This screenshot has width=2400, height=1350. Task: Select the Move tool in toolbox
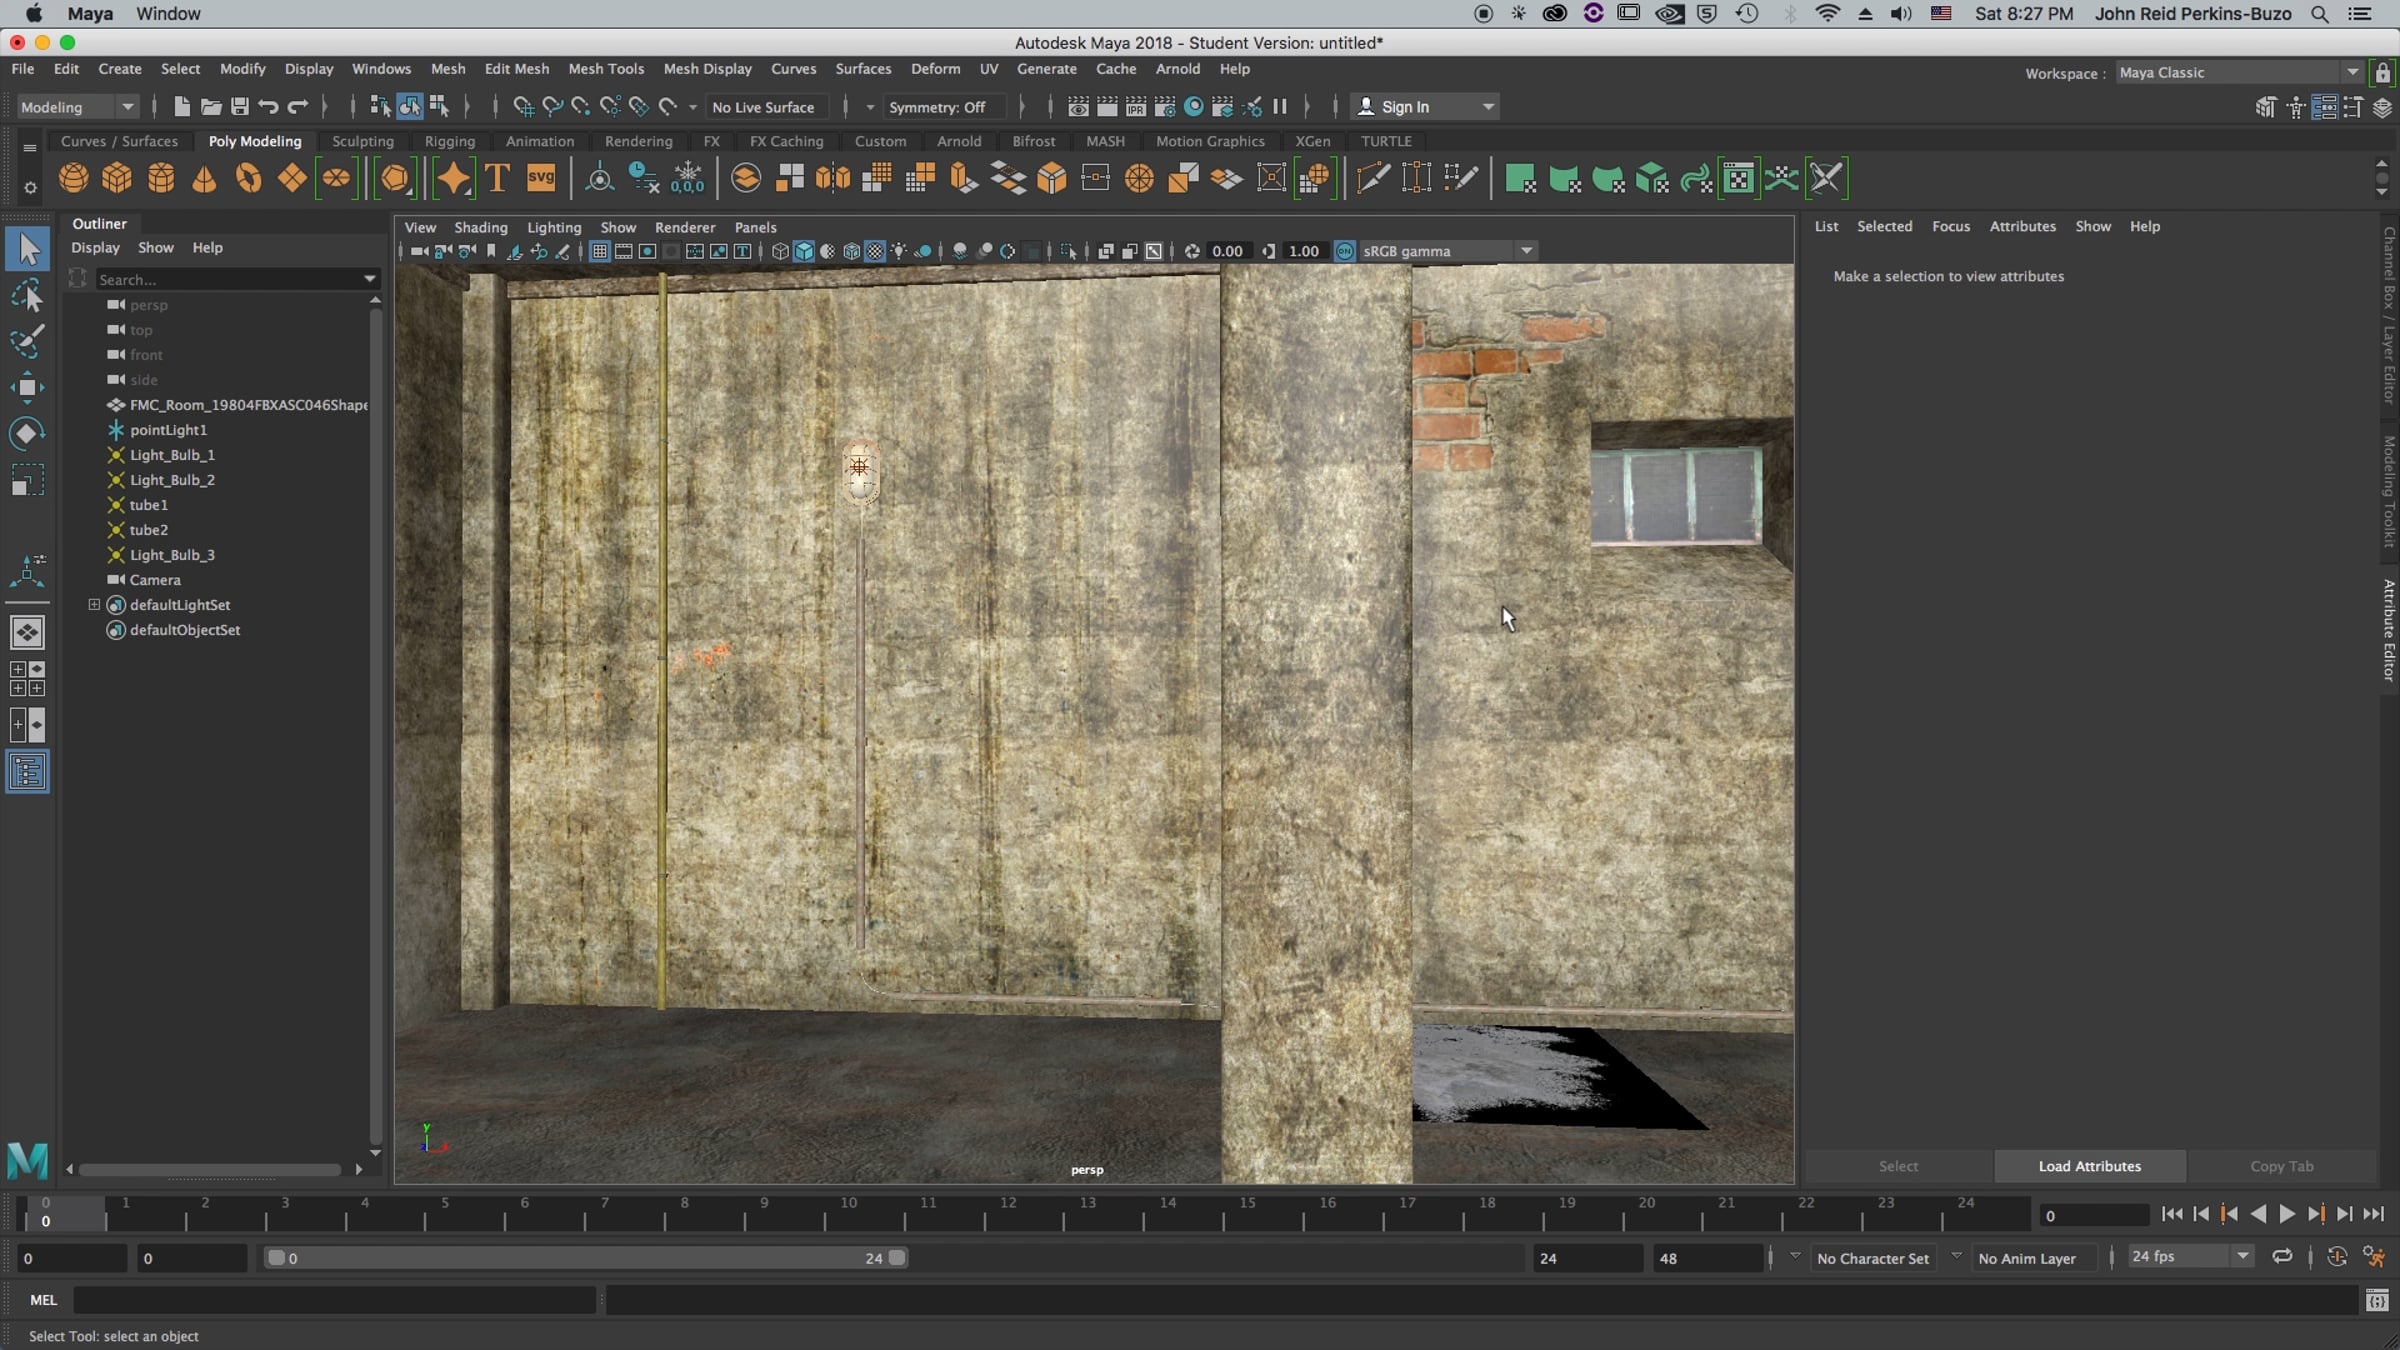(27, 387)
